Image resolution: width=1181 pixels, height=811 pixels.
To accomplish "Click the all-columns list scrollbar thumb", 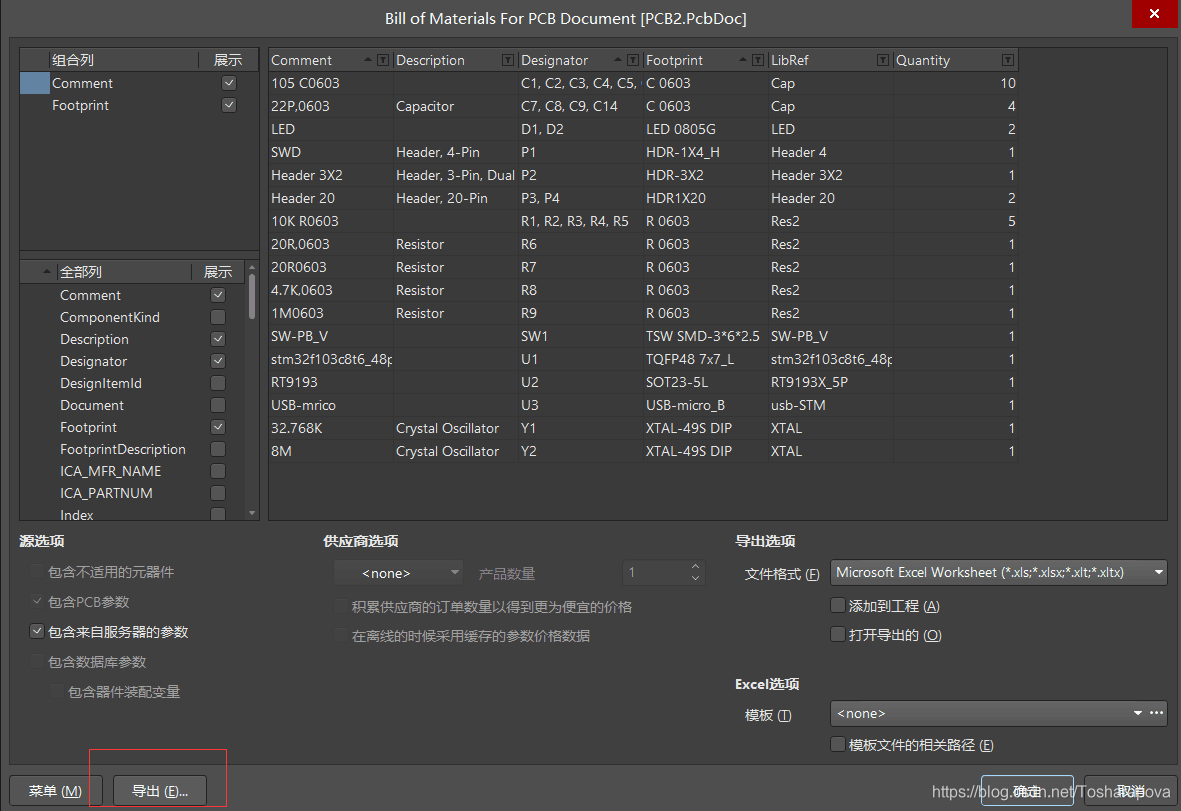I will point(252,297).
